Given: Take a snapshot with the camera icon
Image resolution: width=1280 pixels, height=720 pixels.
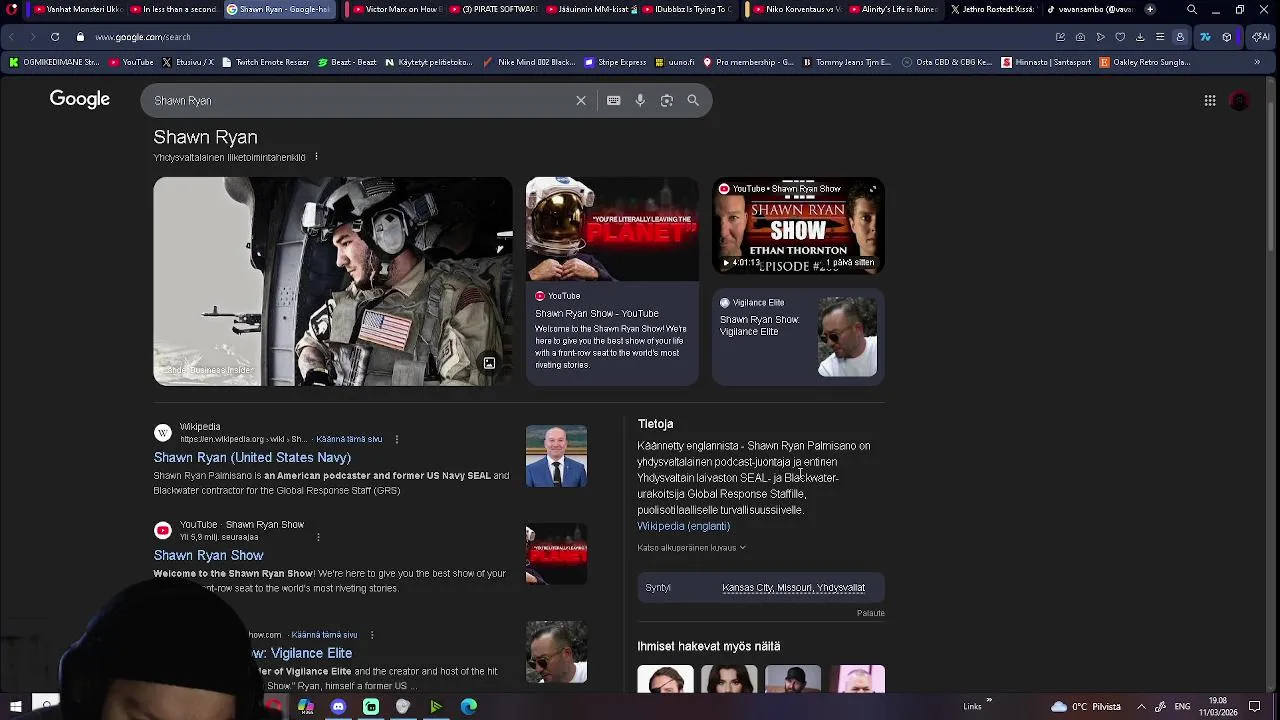Looking at the screenshot, I should pyautogui.click(x=1080, y=37).
